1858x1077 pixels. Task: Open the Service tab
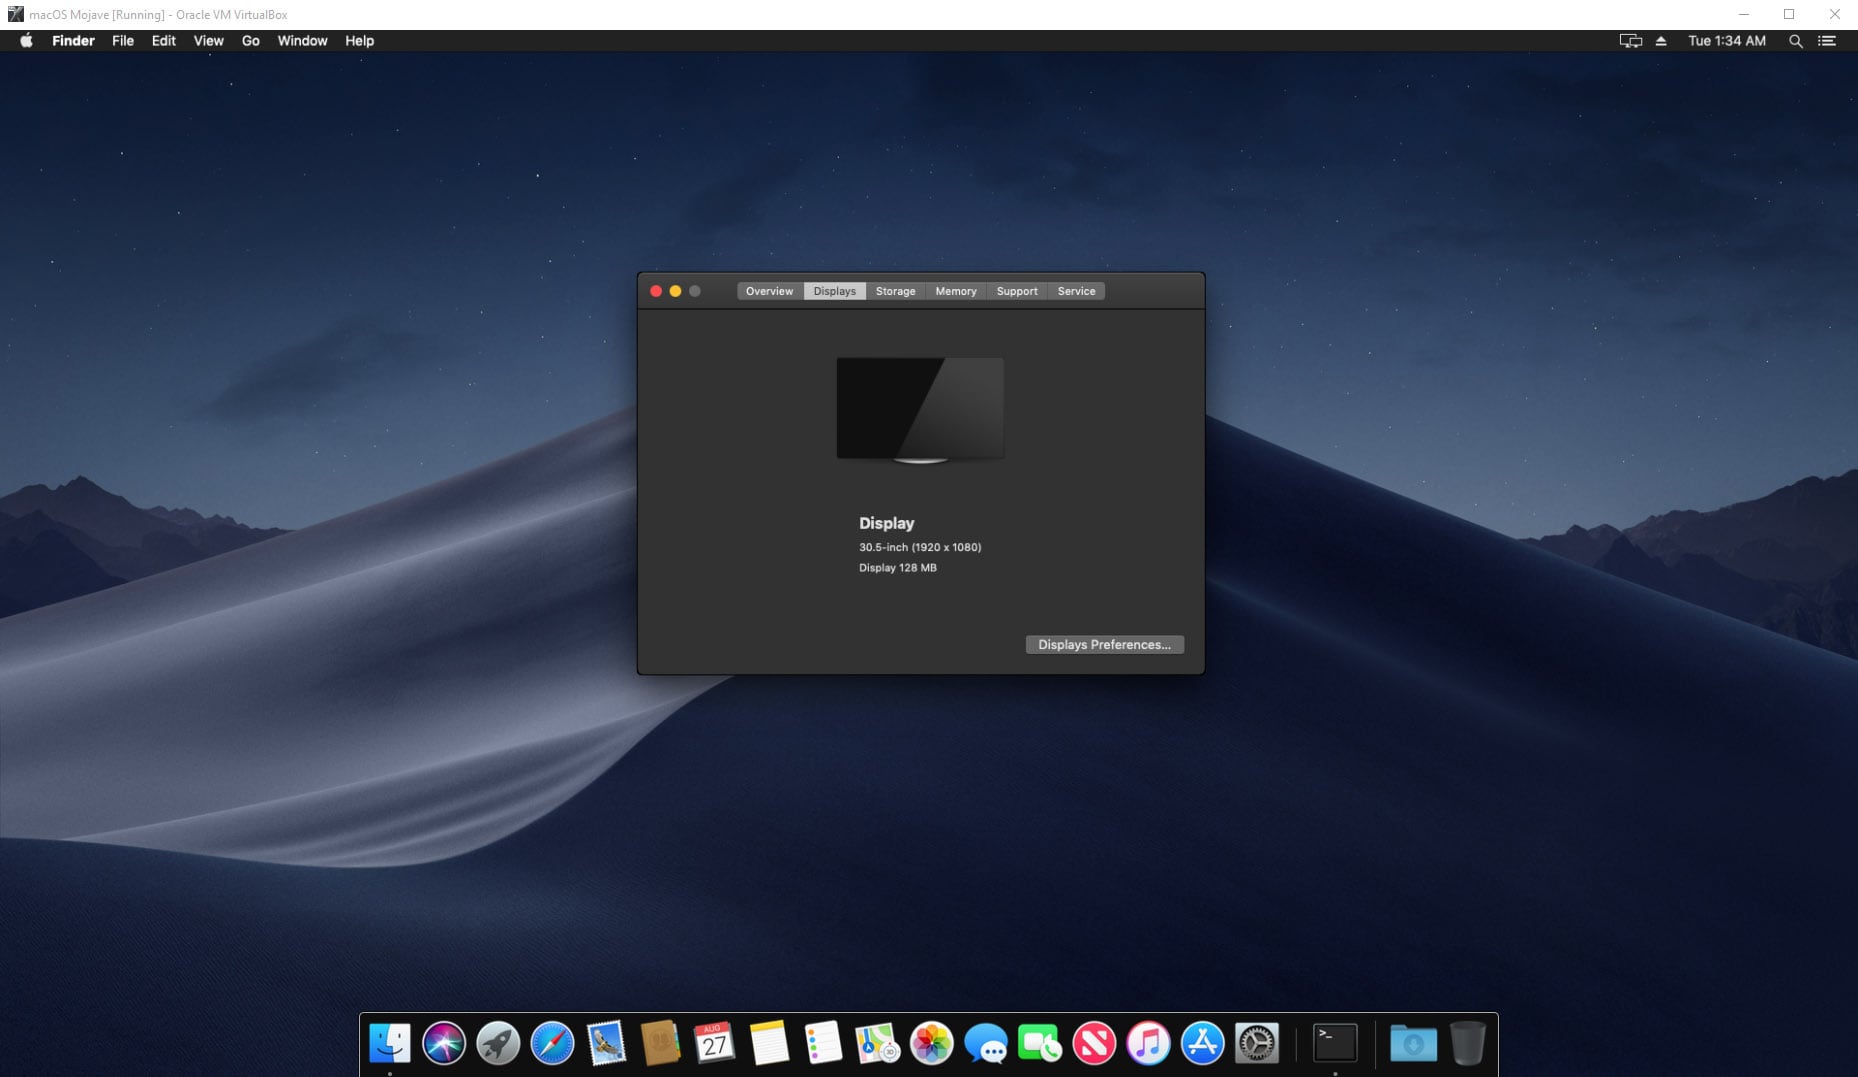(1076, 291)
